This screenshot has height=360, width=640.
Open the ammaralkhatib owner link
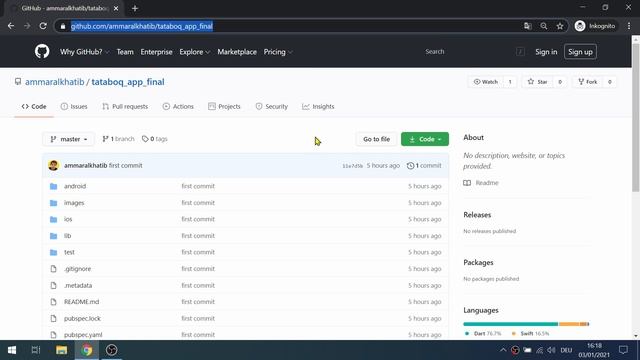[x=54, y=82]
